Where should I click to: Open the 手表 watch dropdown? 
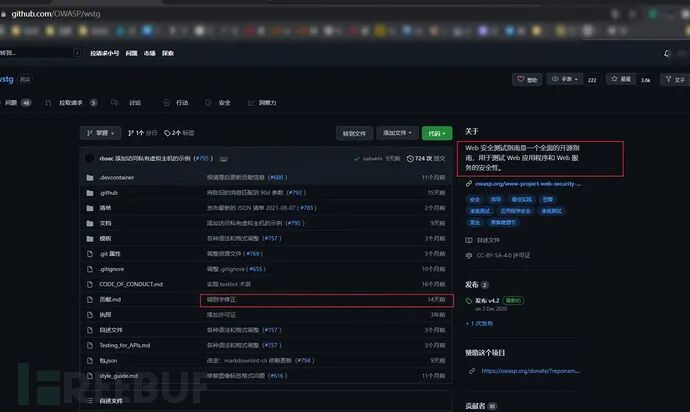[565, 79]
